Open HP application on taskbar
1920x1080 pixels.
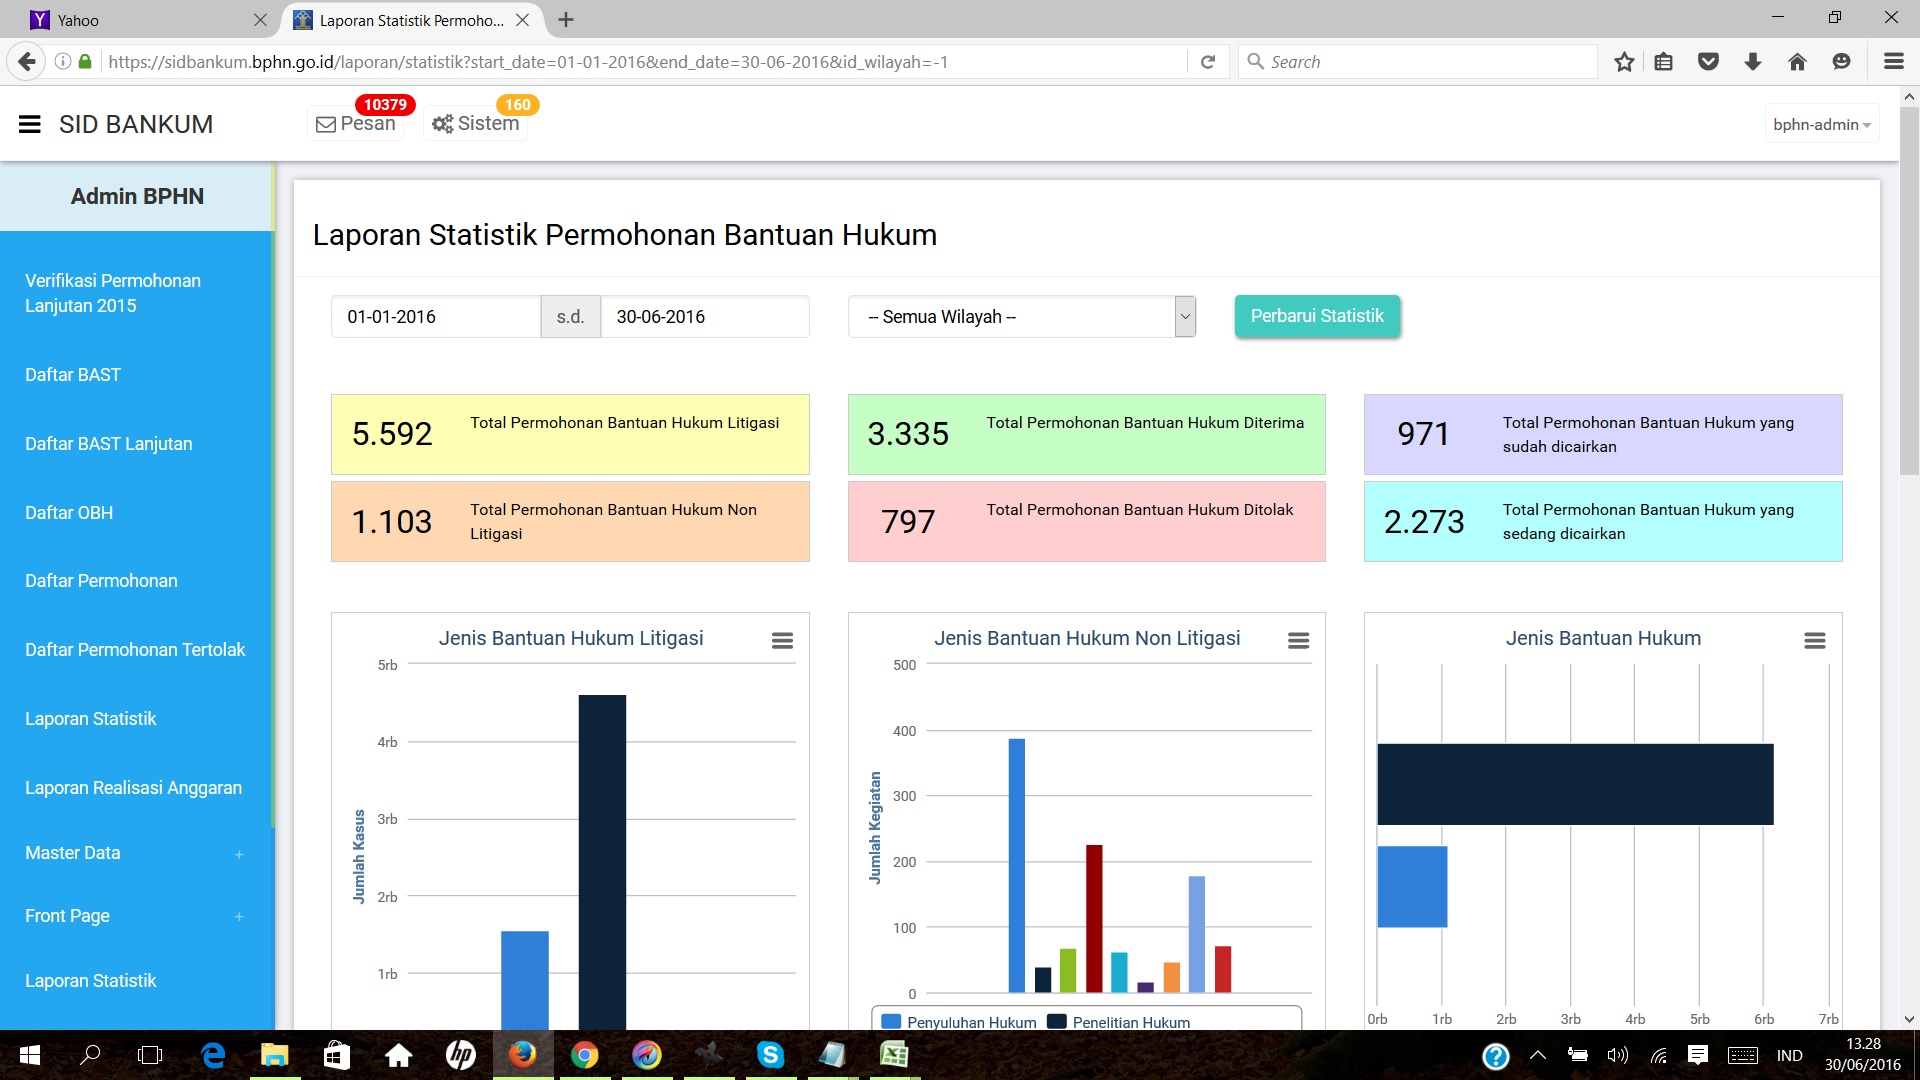[460, 1055]
